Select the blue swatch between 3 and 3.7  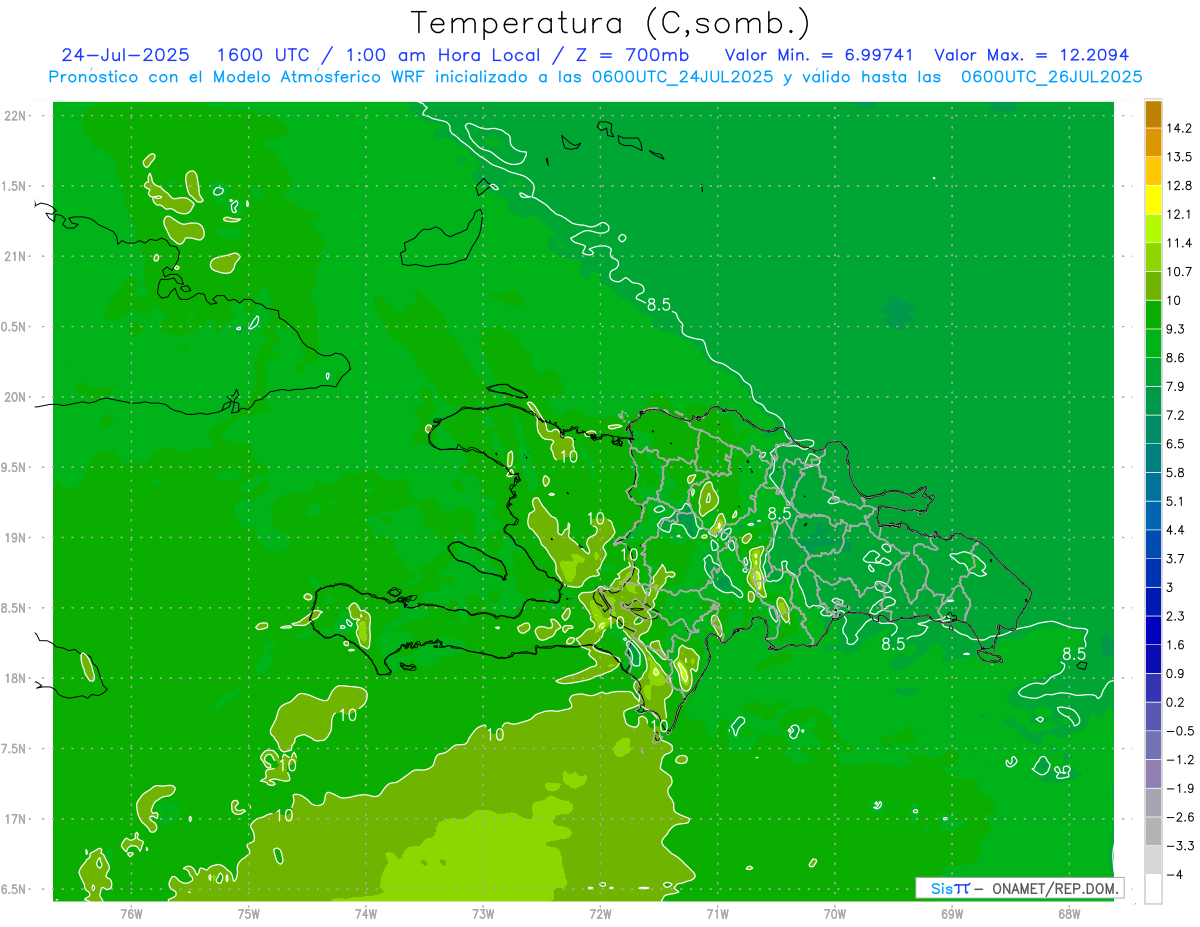[x=1153, y=572]
